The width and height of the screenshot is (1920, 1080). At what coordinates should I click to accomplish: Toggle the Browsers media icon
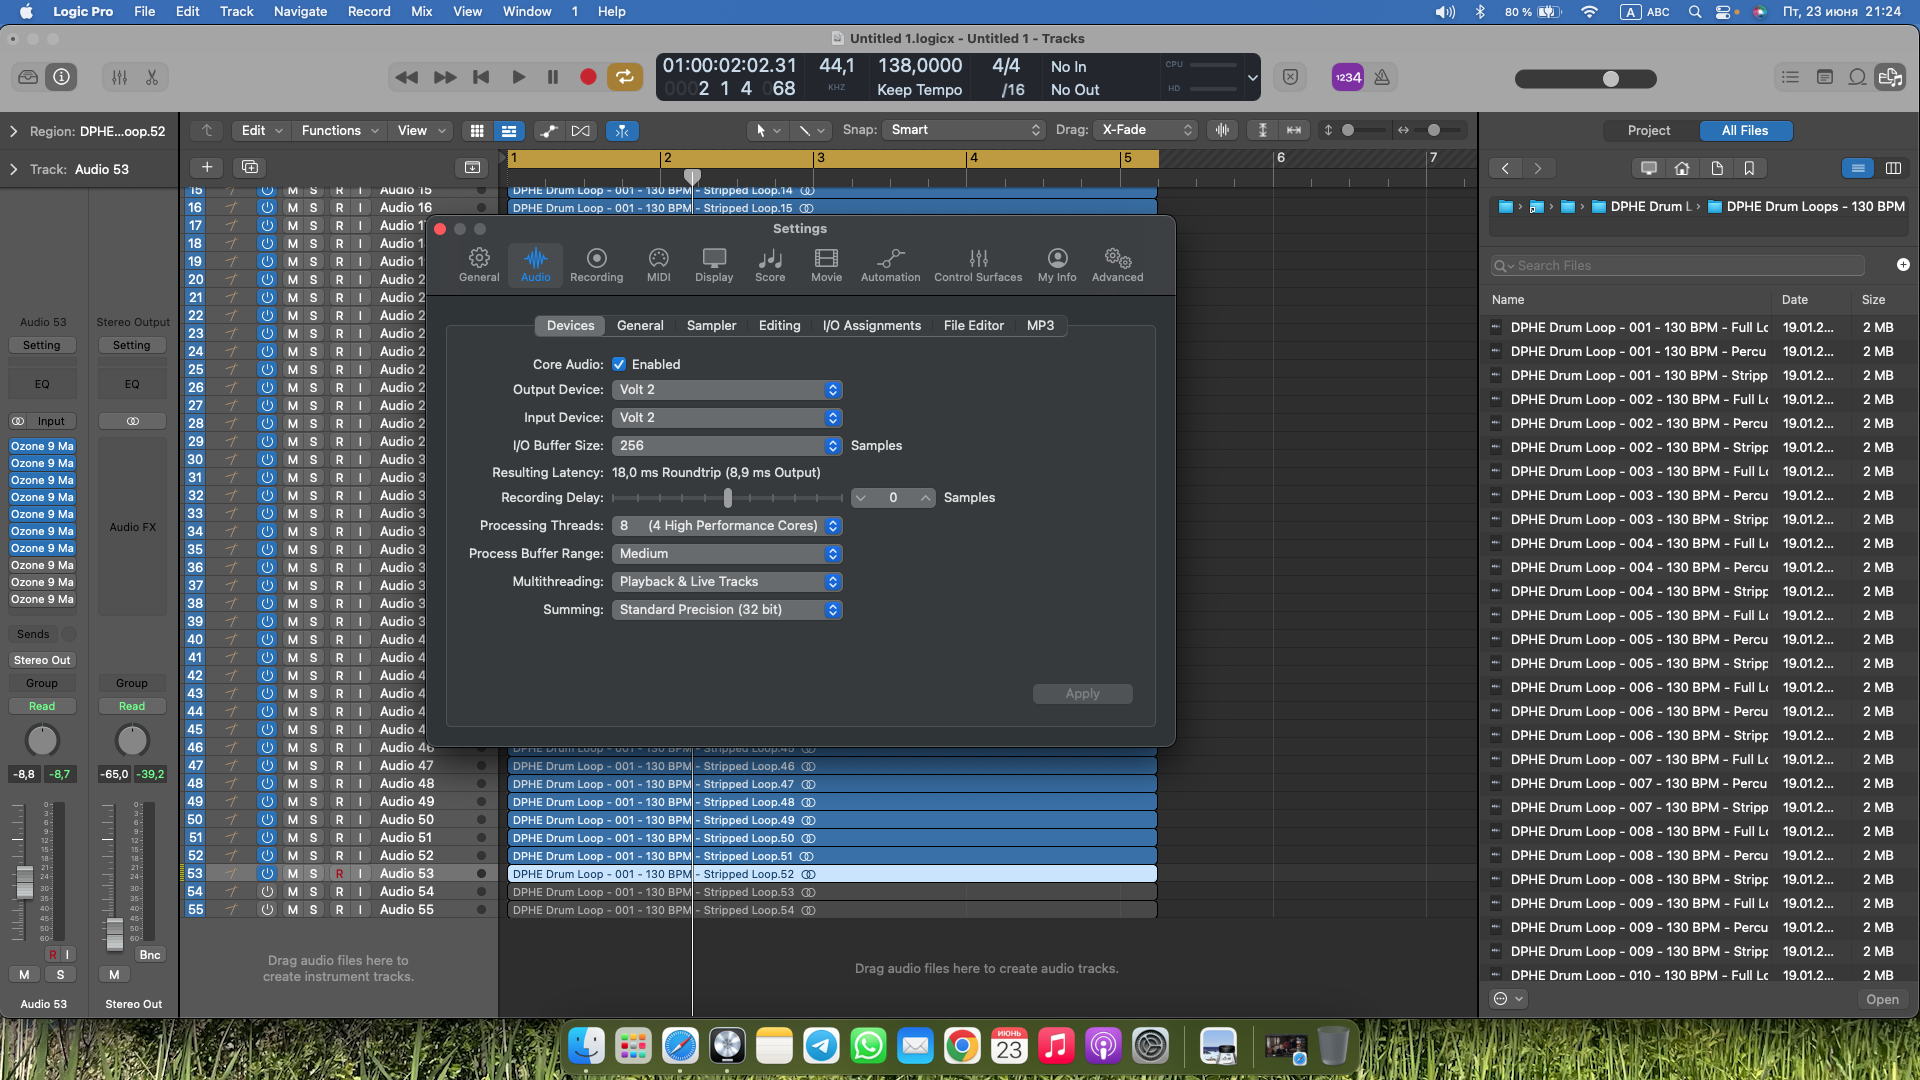pyautogui.click(x=1890, y=77)
